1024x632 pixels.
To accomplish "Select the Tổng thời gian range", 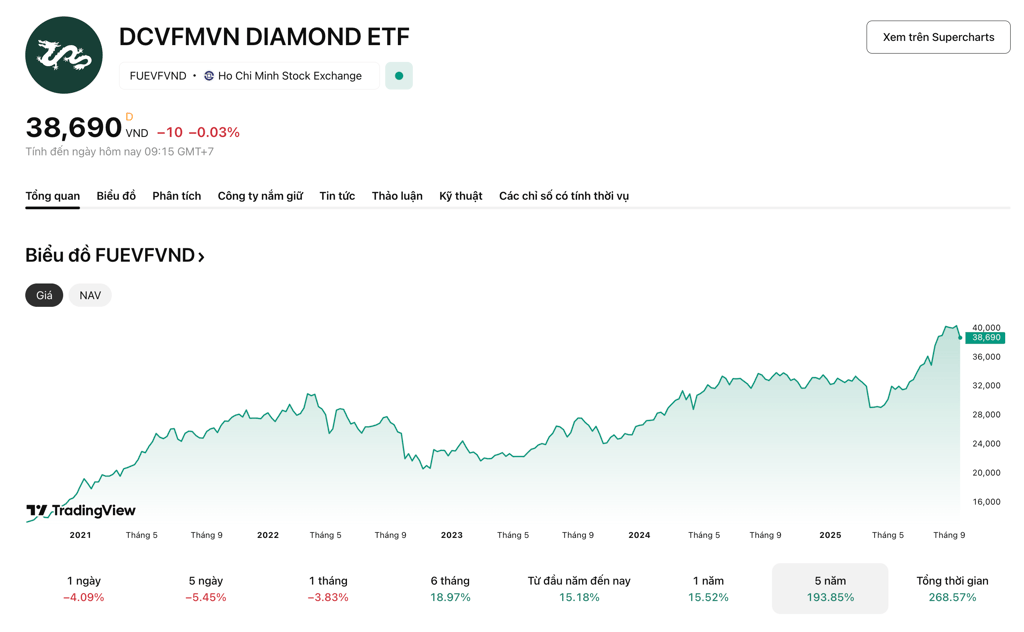I will [951, 588].
